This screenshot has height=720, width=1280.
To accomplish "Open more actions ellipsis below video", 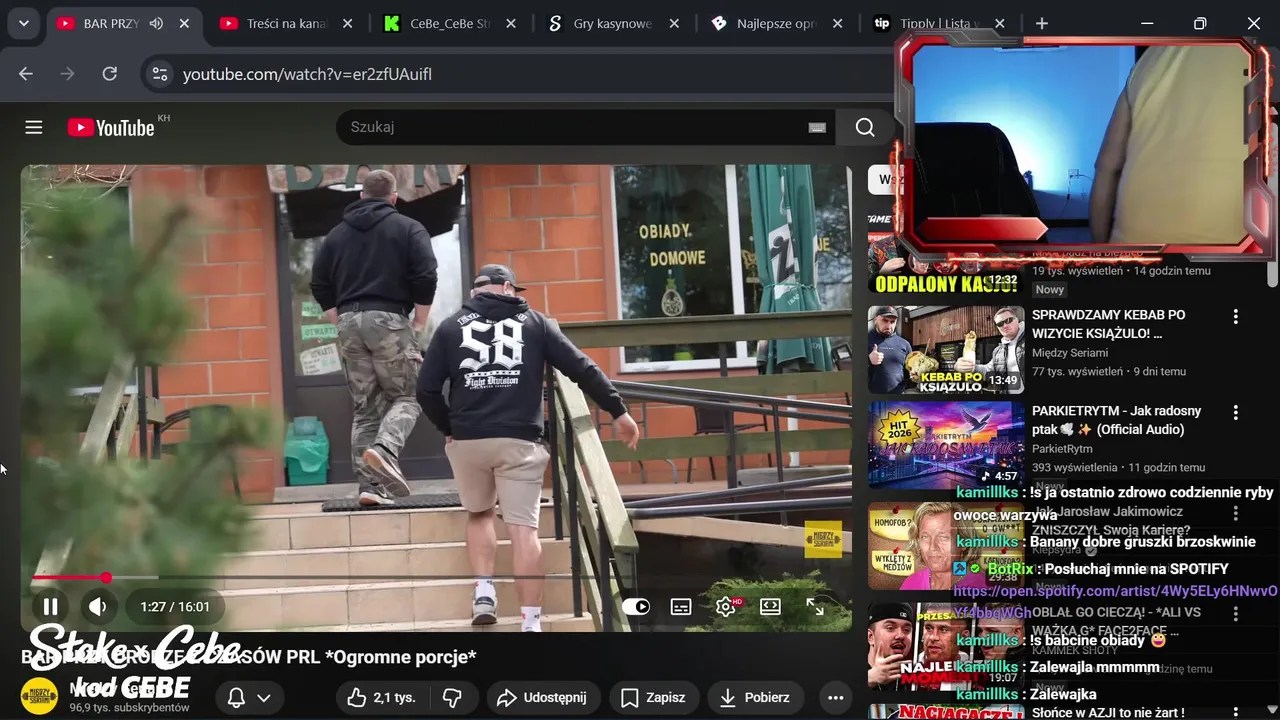I will pos(835,698).
